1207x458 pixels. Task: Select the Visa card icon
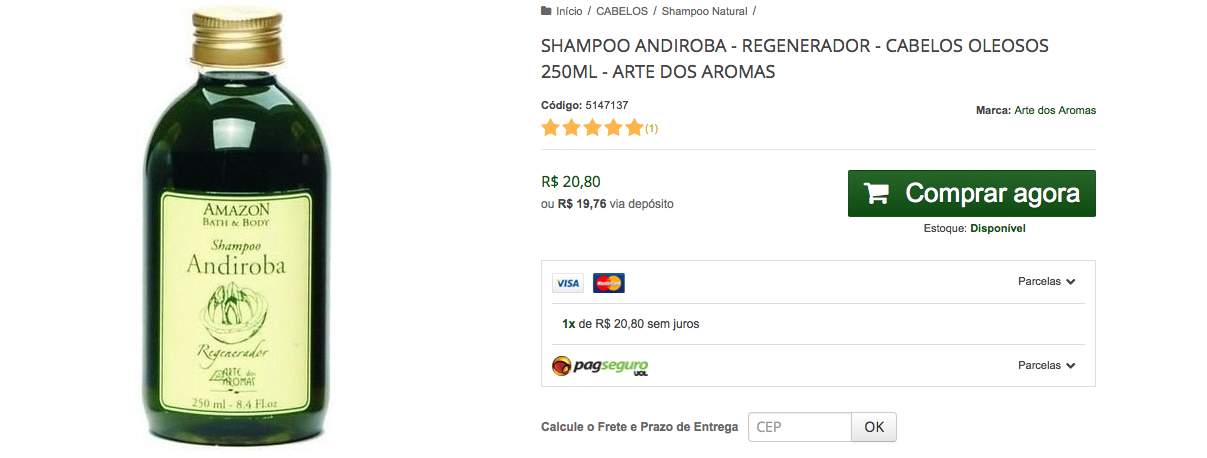click(568, 283)
